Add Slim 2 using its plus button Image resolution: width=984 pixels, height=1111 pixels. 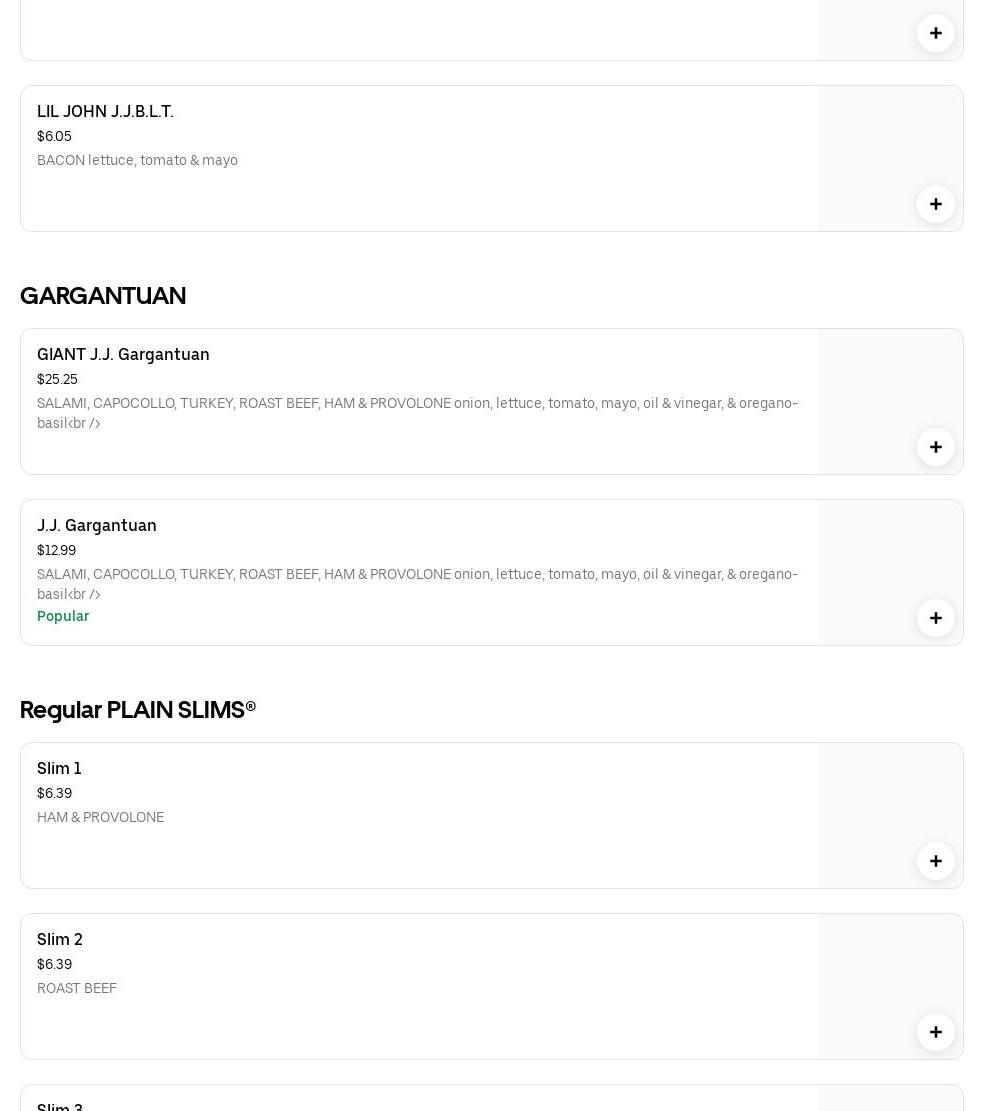click(x=935, y=1032)
